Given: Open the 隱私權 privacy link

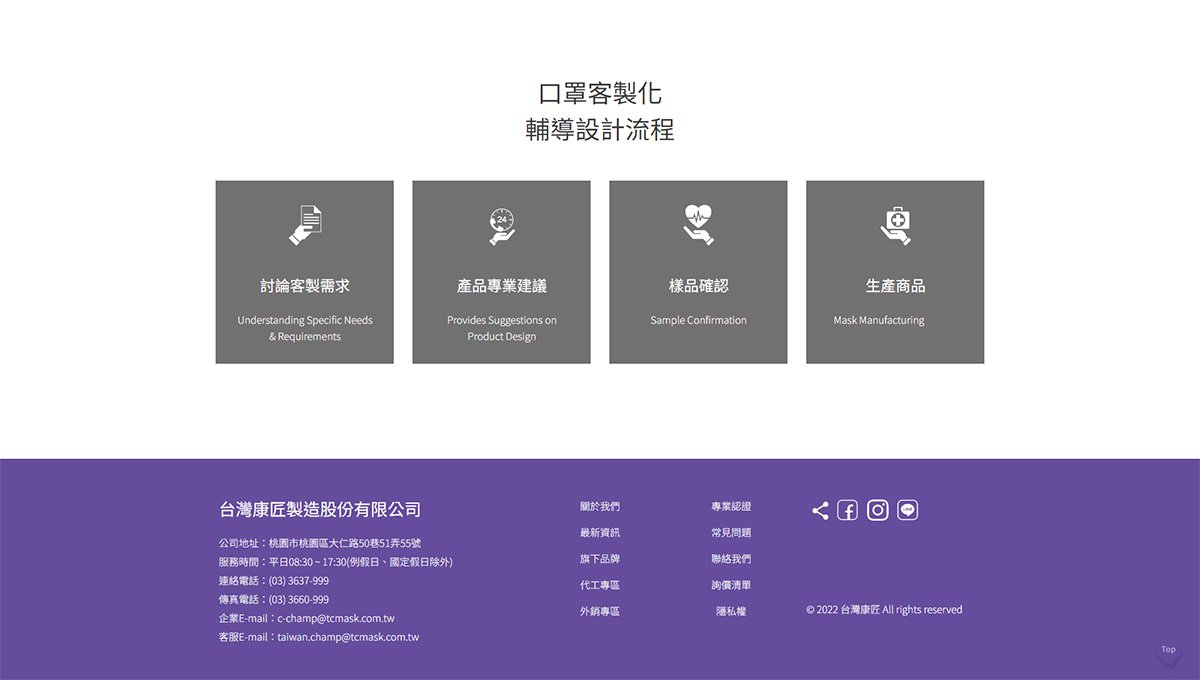Looking at the screenshot, I should click(x=731, y=611).
